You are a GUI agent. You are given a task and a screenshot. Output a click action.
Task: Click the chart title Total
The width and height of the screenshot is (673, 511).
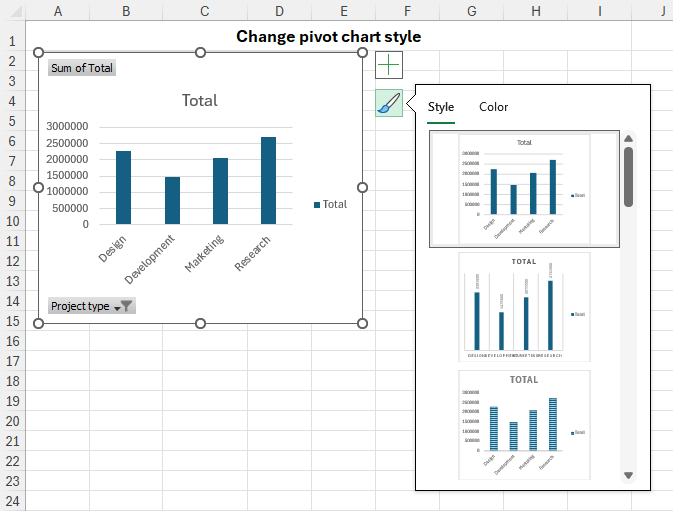pyautogui.click(x=200, y=100)
